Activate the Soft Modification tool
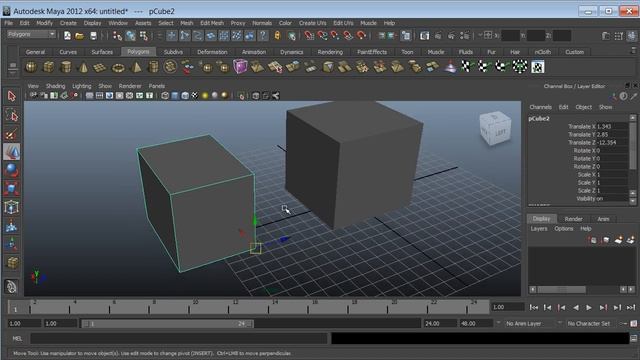The height and width of the screenshot is (360, 640). pos(11,226)
